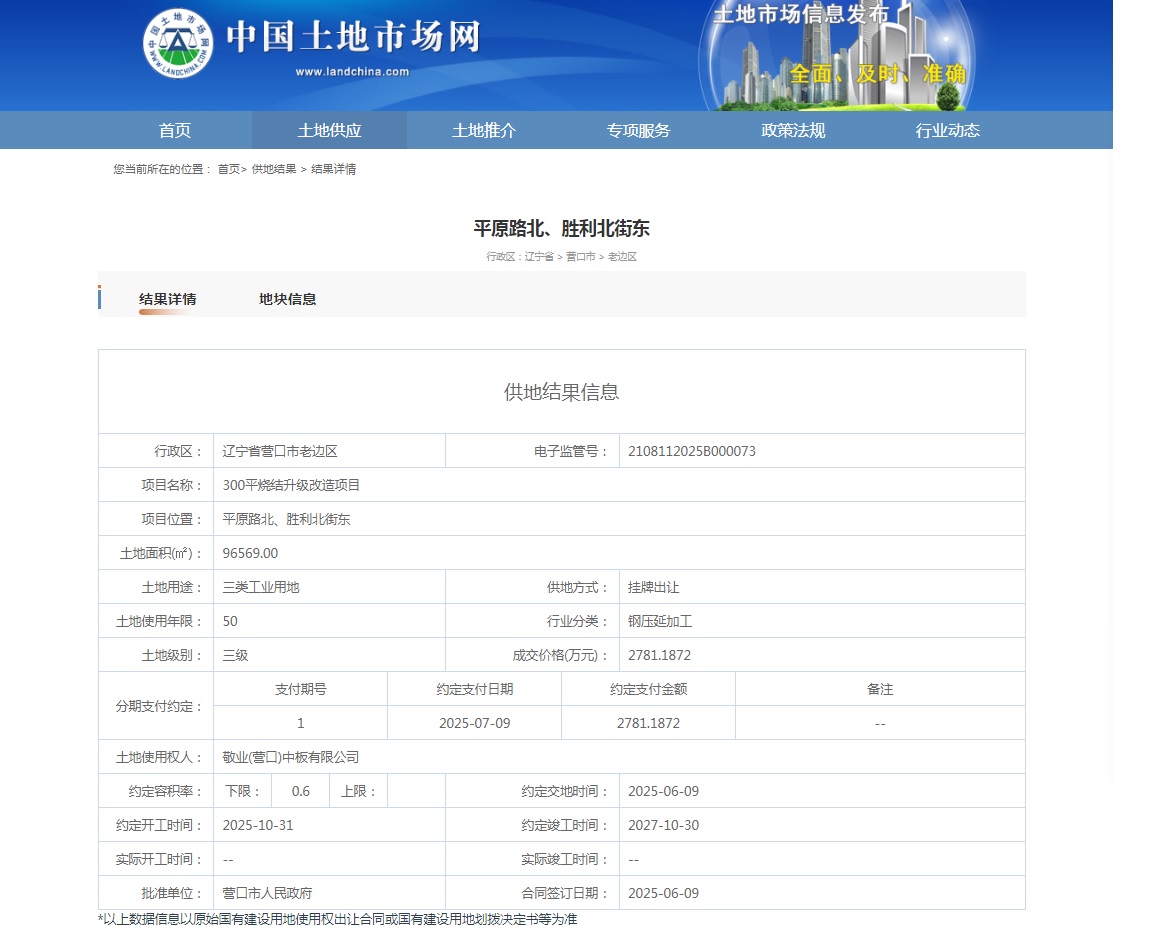The width and height of the screenshot is (1152, 930).
Task: Click the 土地面积(㎡) row label
Action: point(161,553)
